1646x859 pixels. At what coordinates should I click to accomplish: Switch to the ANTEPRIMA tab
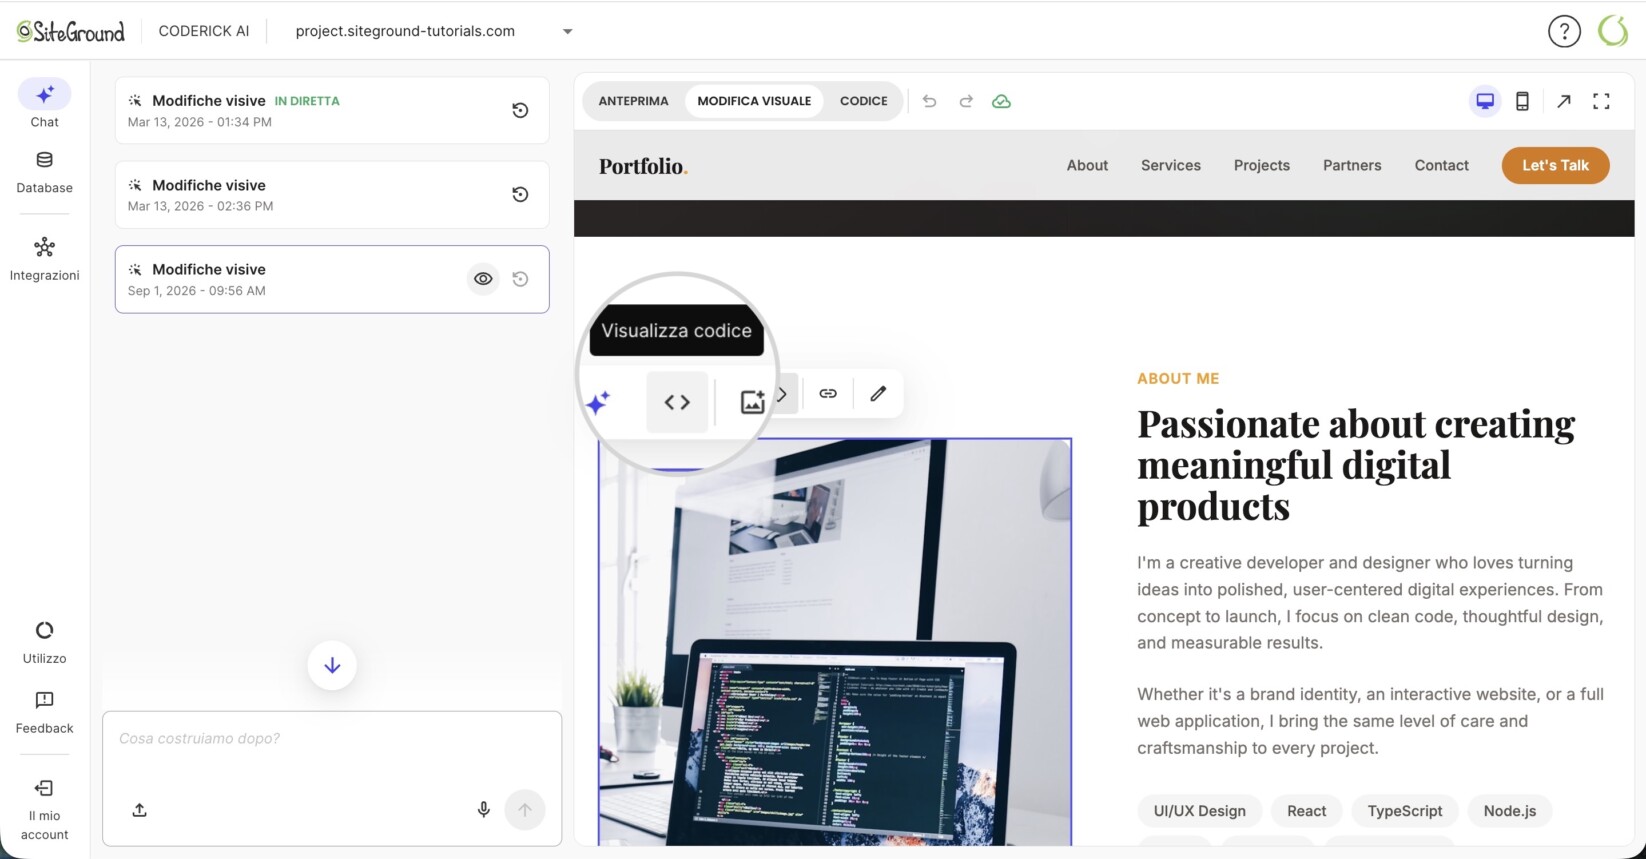click(x=633, y=101)
